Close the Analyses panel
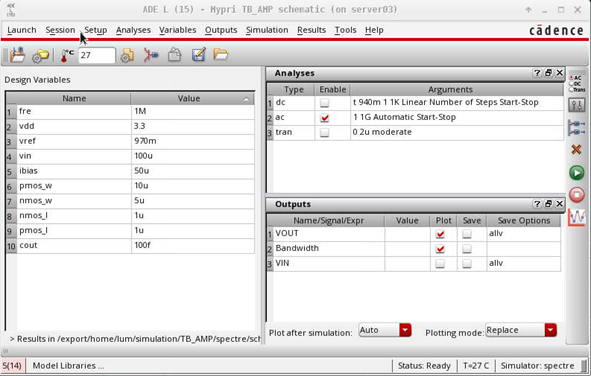Viewport: 591px width, 376px height. pyautogui.click(x=560, y=73)
